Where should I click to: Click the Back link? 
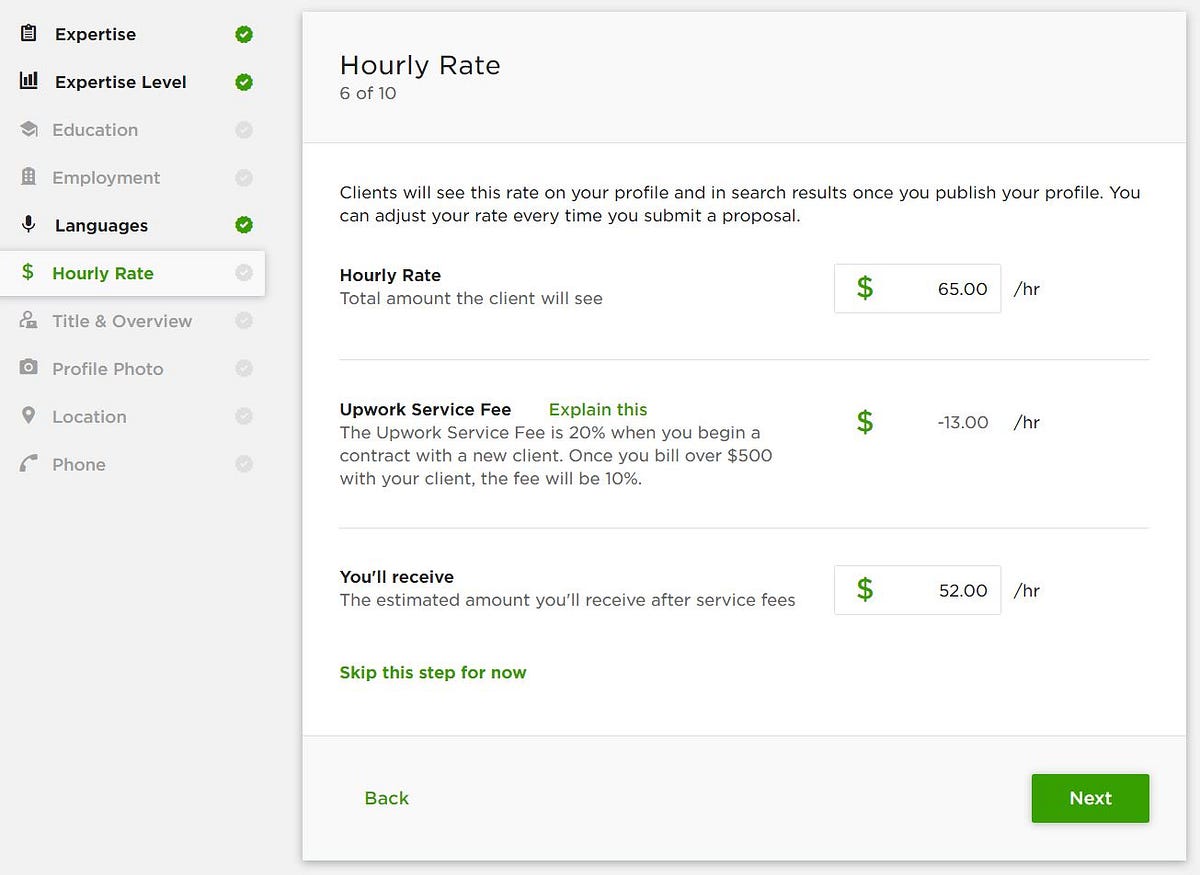coord(387,798)
